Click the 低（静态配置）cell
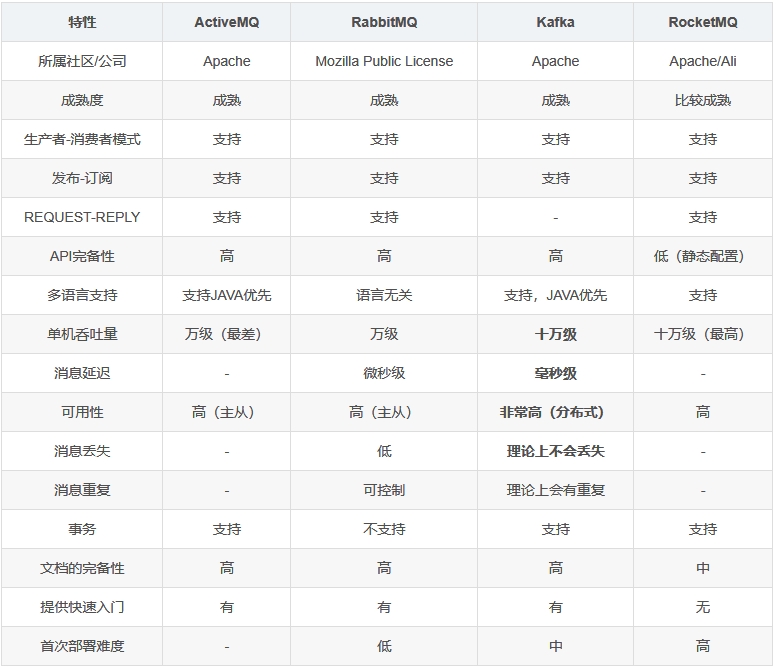776x667 pixels. (x=699, y=256)
